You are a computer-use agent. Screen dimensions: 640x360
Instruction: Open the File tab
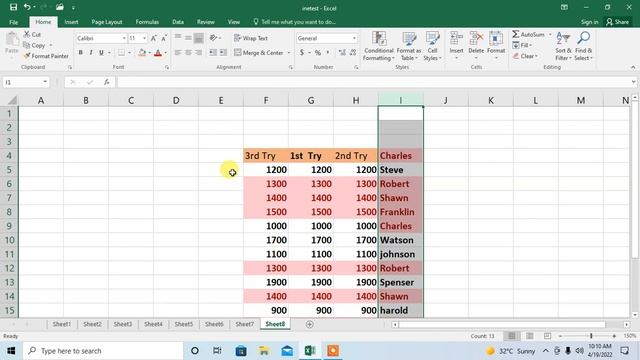click(x=13, y=22)
